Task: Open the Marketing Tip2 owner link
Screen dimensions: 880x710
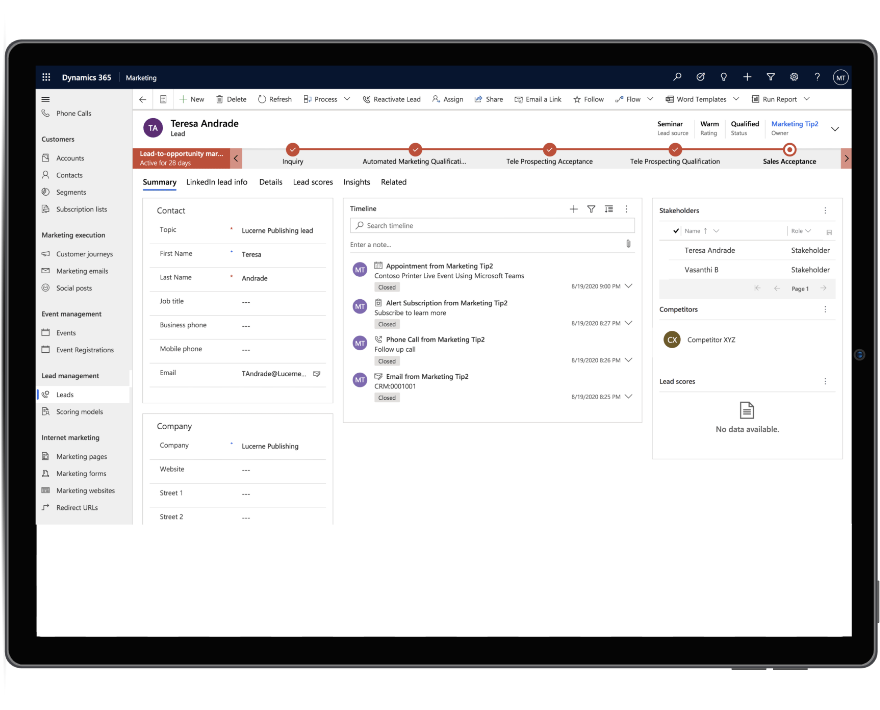Action: 795,123
